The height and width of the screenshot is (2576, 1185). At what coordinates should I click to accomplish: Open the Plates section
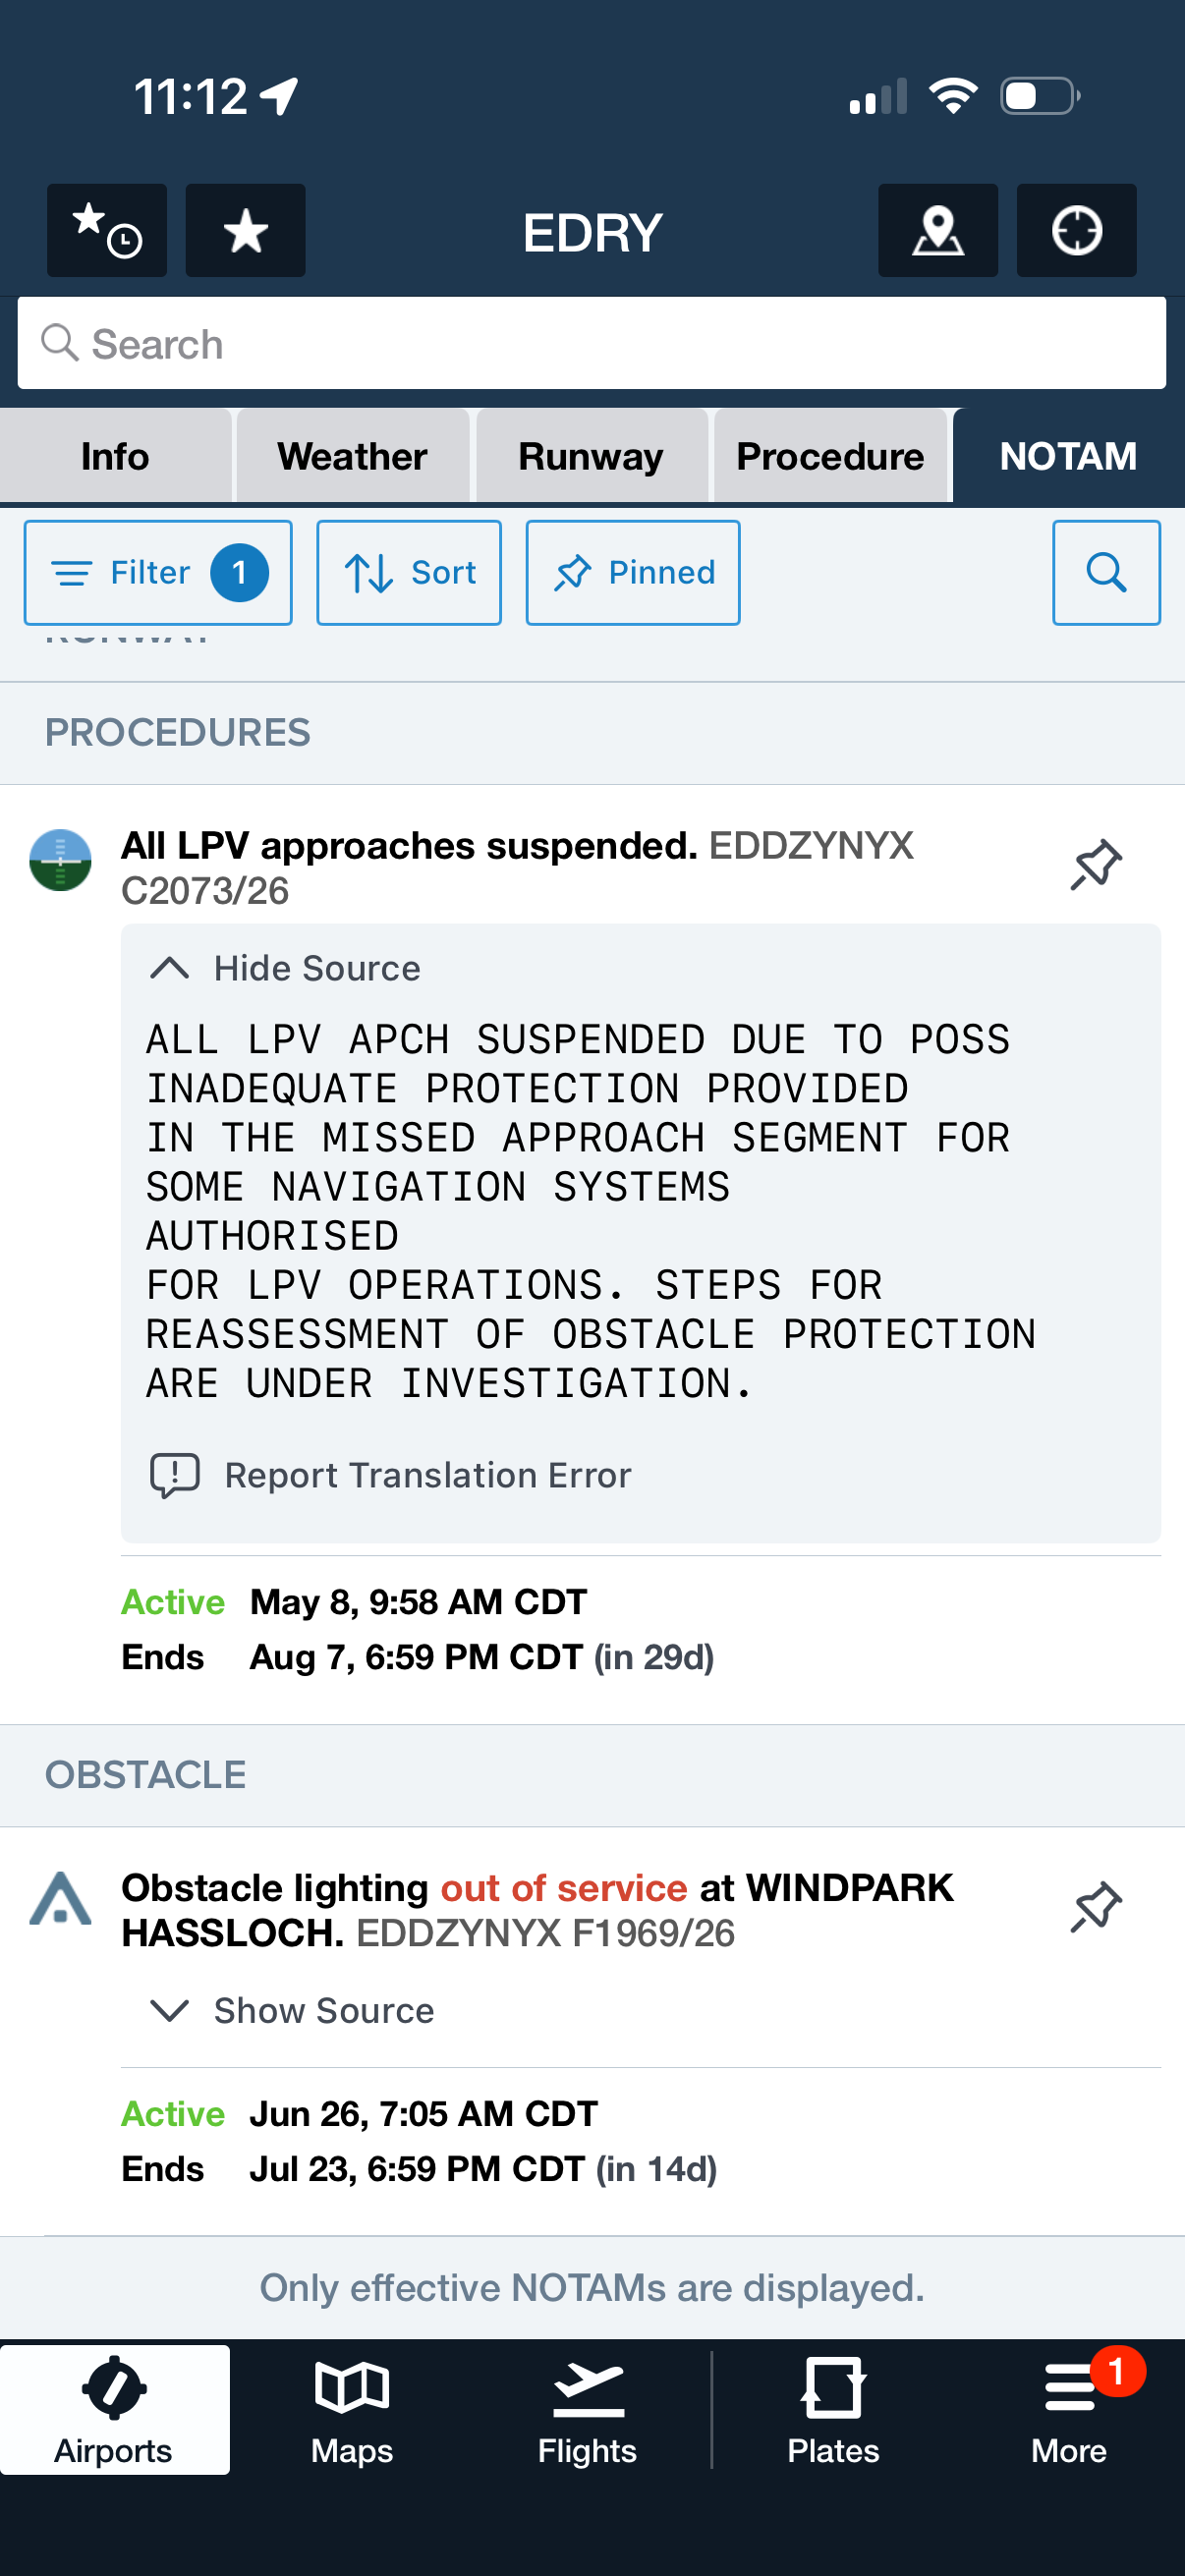tap(833, 2410)
